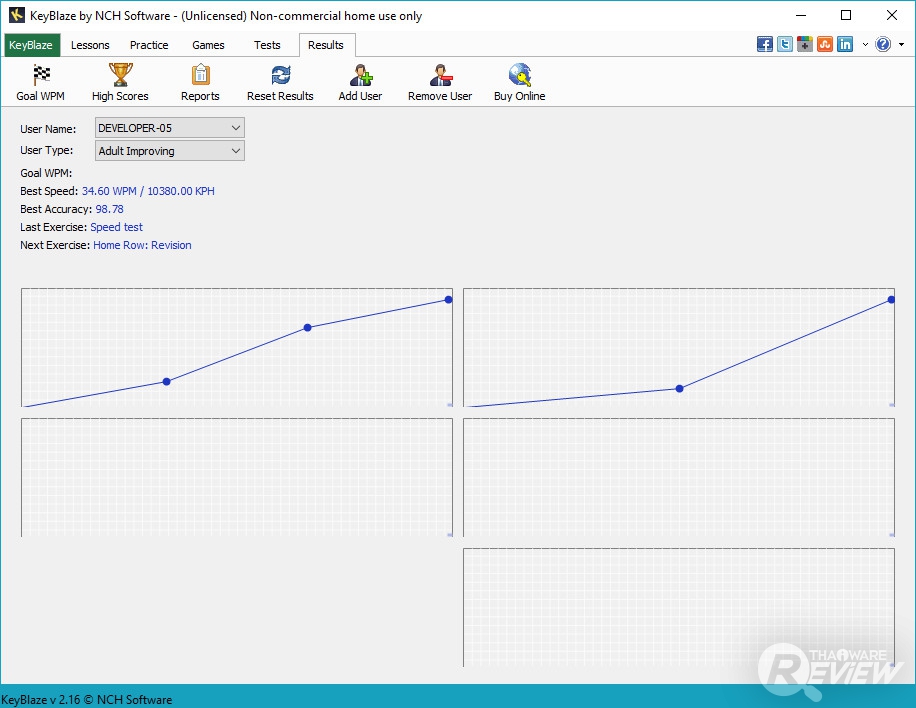The height and width of the screenshot is (708, 916).
Task: Select the Results tab
Action: click(326, 45)
